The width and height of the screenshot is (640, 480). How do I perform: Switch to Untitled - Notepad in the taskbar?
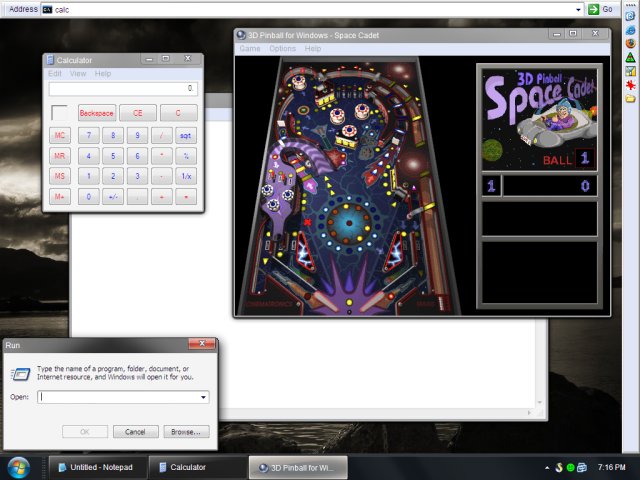[97, 467]
